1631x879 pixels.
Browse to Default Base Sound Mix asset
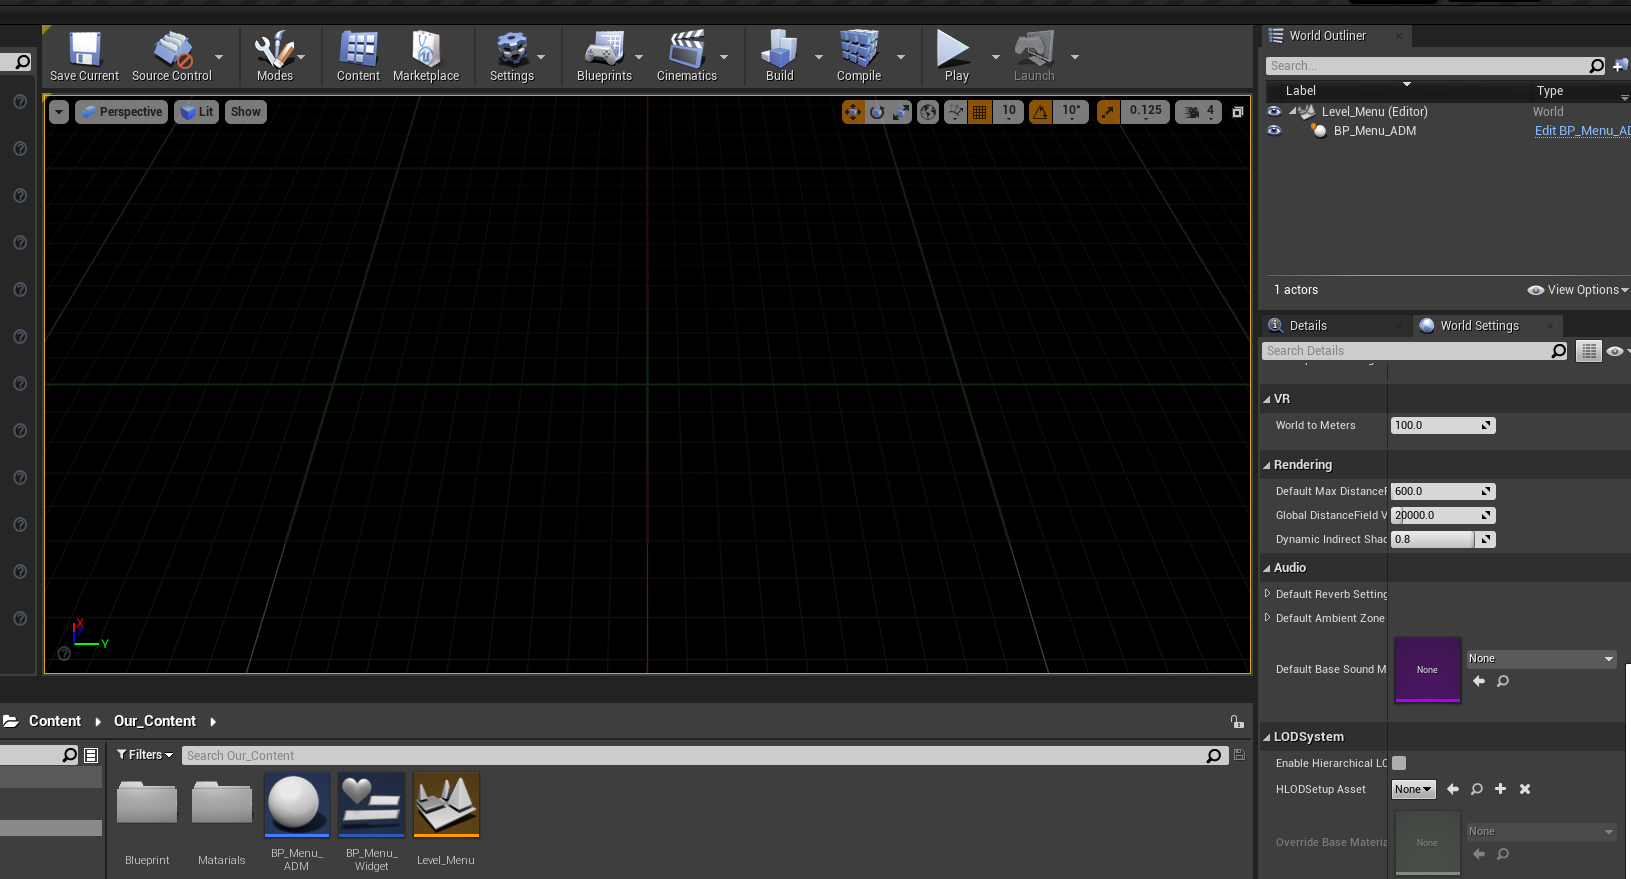click(1503, 681)
